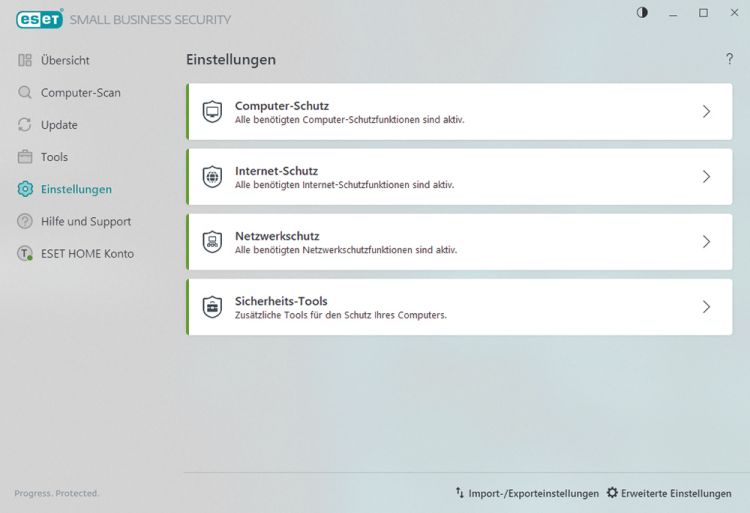Expand the Sicherheits-Tools chevron arrow
The width and height of the screenshot is (750, 513).
(x=706, y=307)
